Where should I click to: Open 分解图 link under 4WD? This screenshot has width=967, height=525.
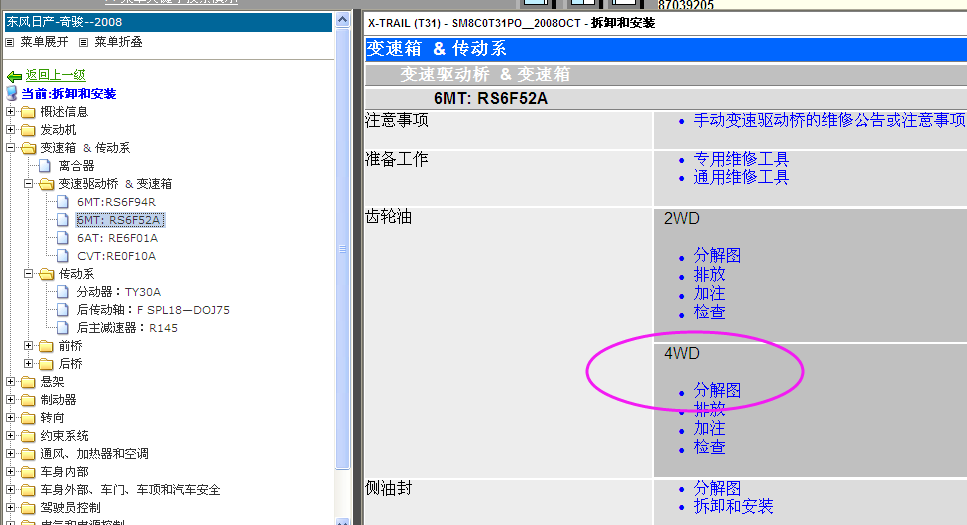[x=717, y=391]
